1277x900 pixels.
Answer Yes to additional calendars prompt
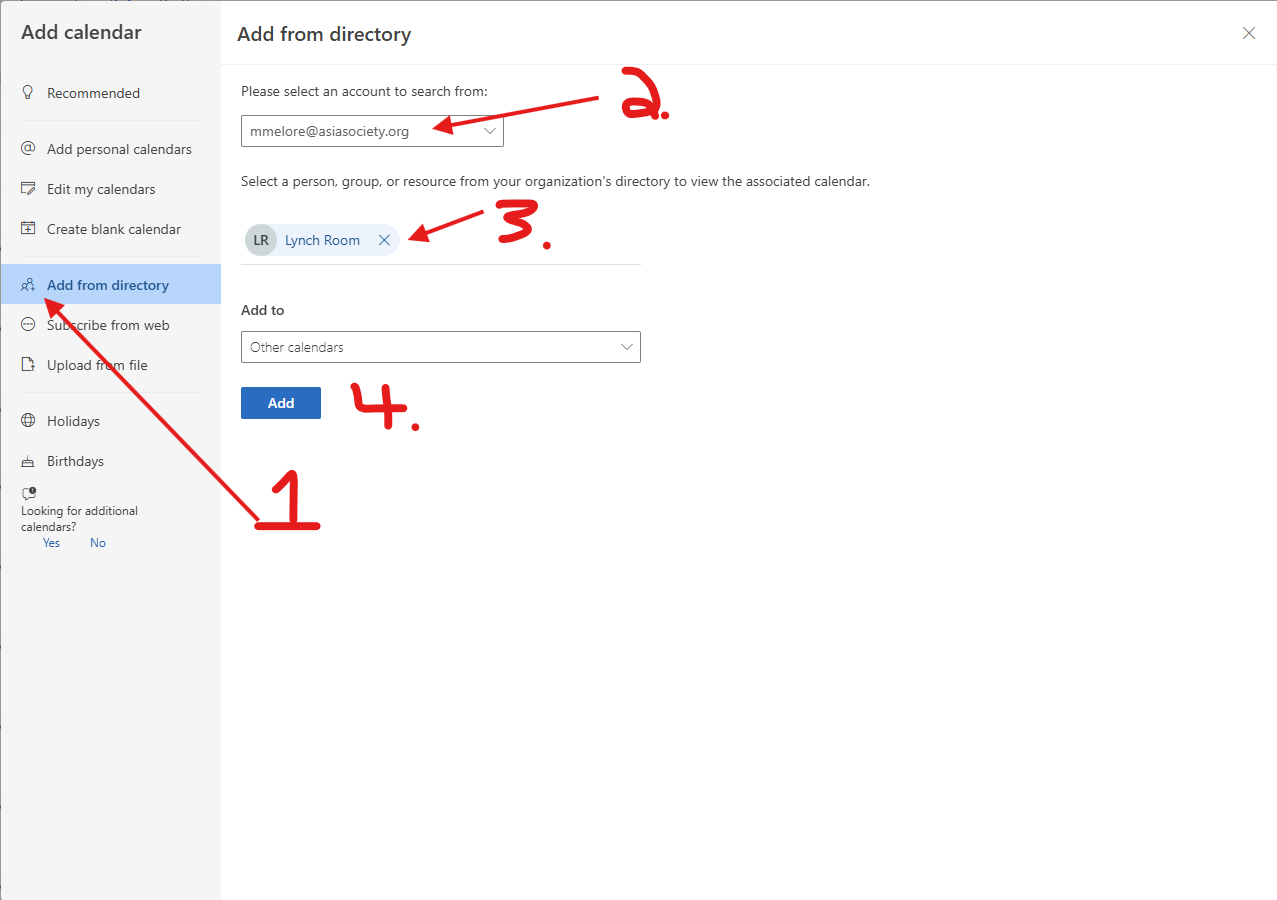(51, 543)
